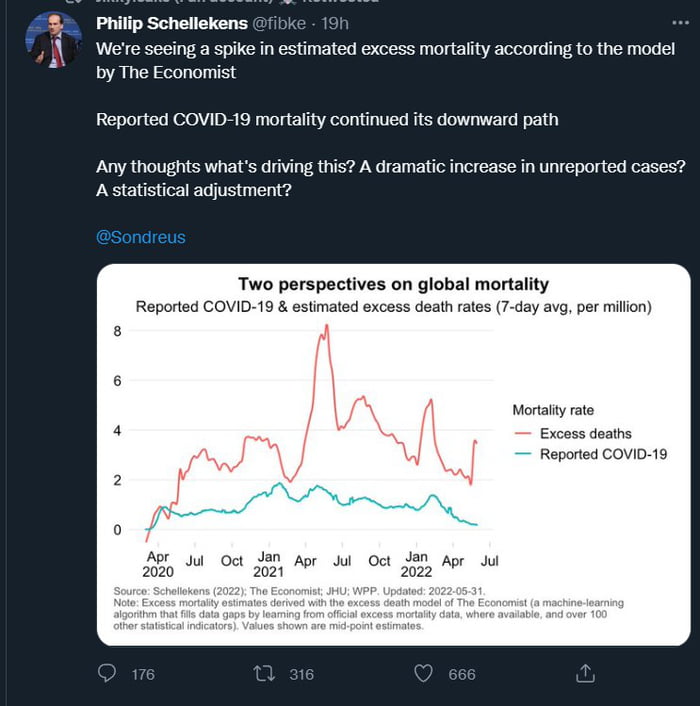
Task: Click the 666 likes count
Action: [462, 674]
